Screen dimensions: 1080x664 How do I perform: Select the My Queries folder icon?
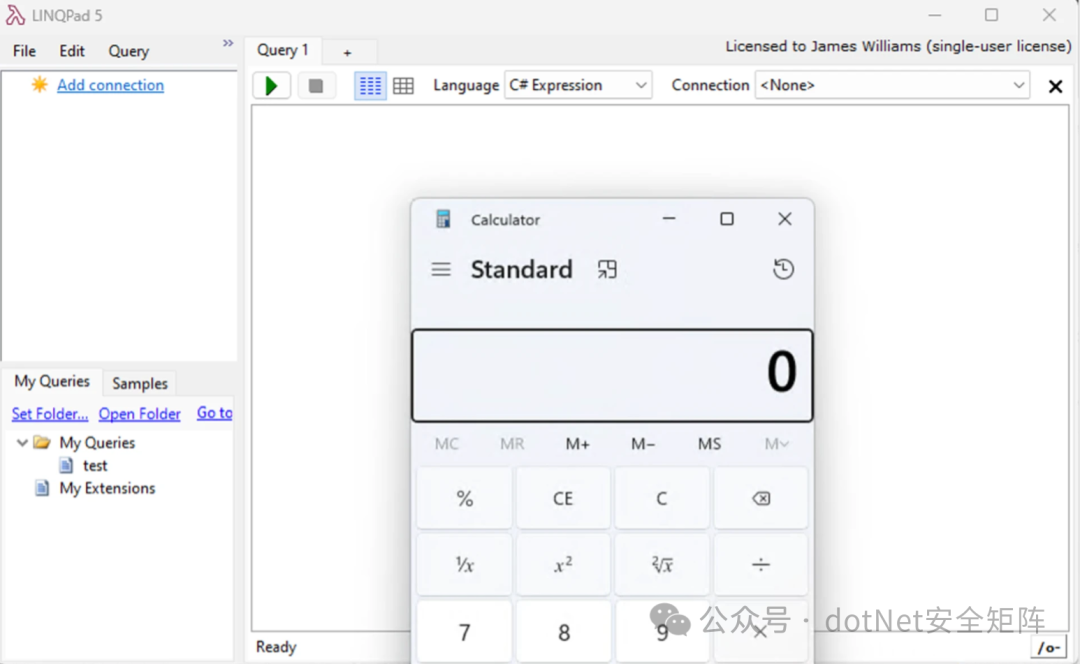[42, 442]
